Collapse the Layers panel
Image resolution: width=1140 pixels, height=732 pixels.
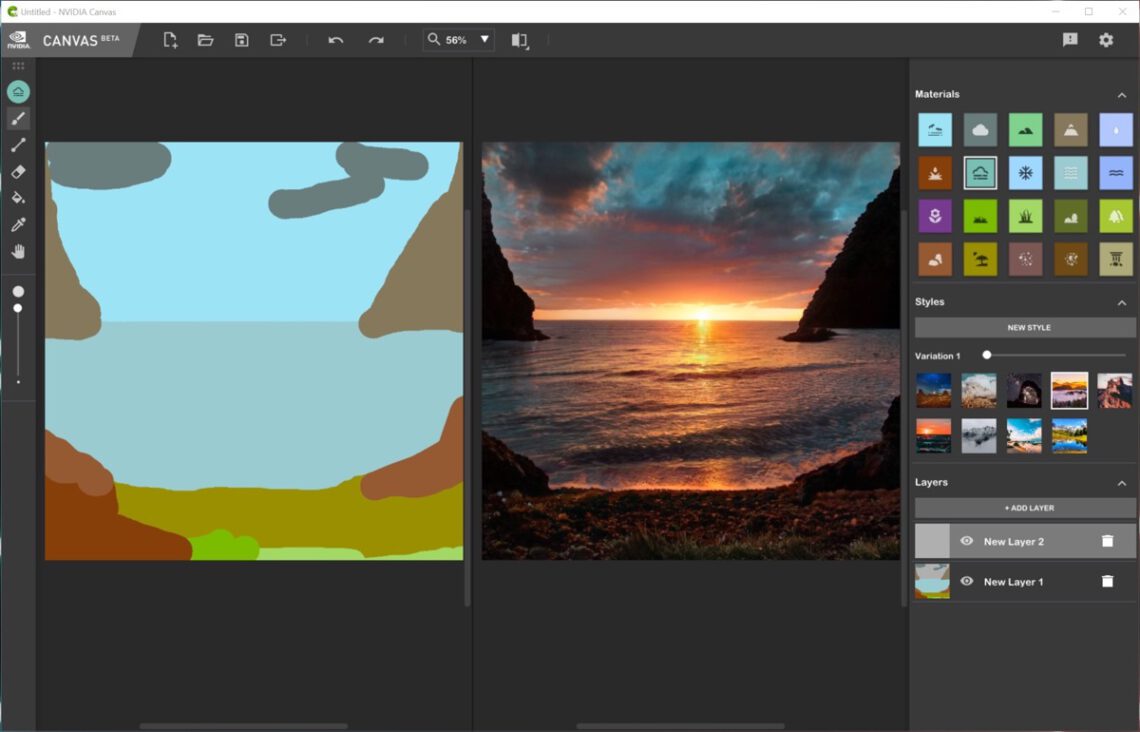[1121, 483]
